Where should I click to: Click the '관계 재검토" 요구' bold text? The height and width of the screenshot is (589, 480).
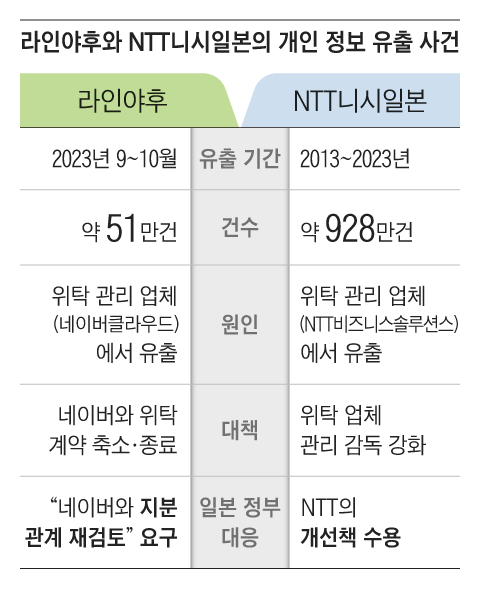click(x=101, y=537)
